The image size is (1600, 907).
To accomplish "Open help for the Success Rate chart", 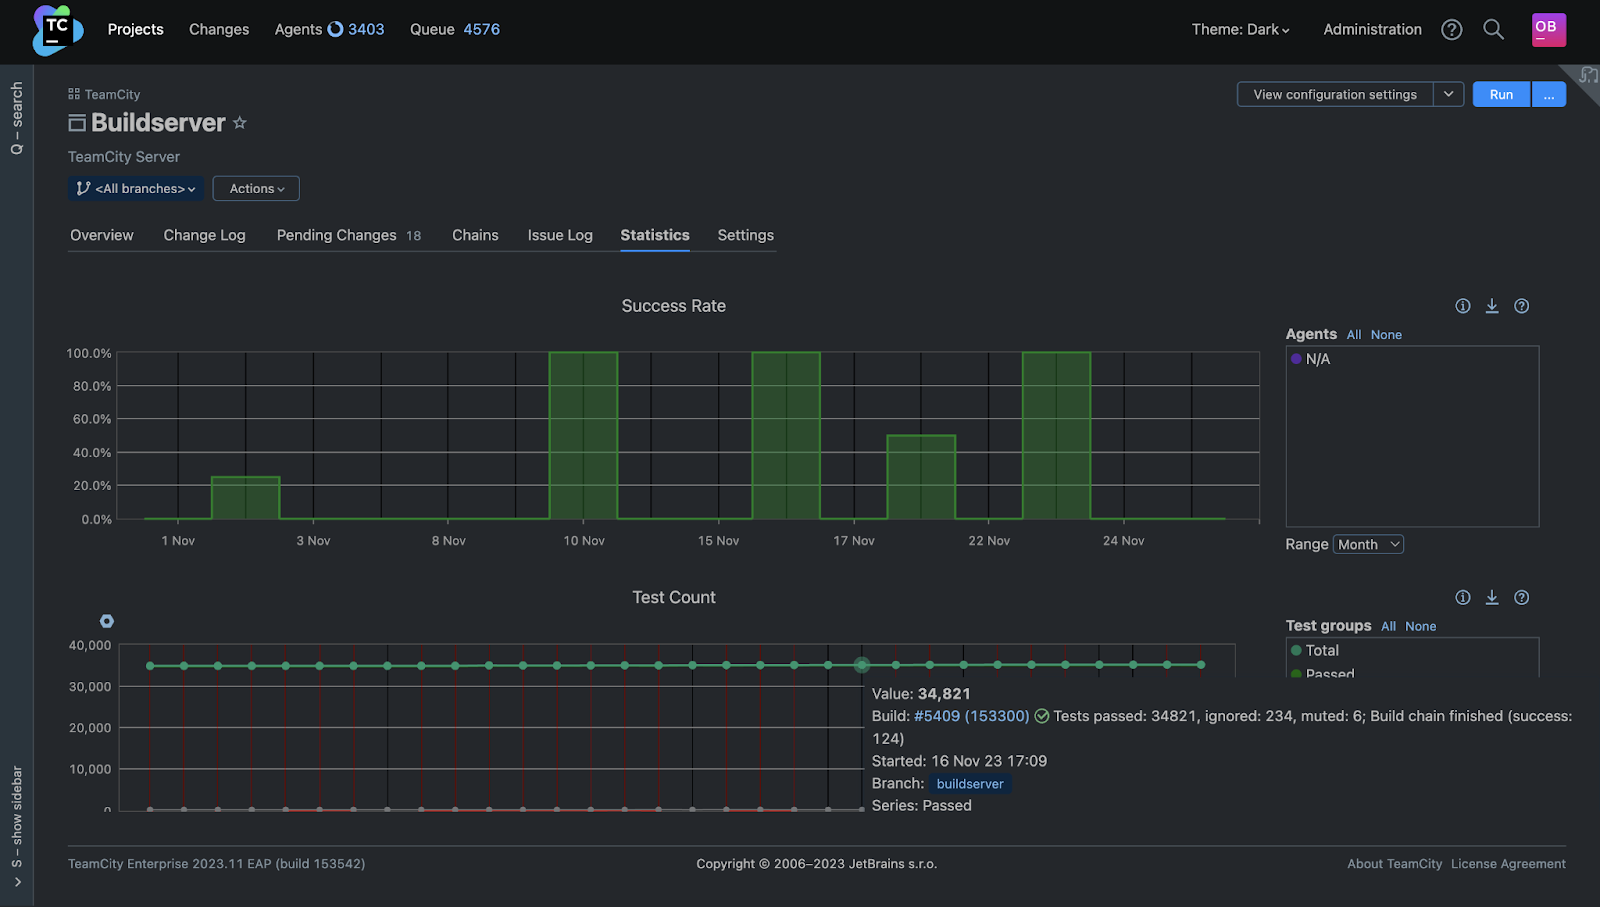I will coord(1521,306).
